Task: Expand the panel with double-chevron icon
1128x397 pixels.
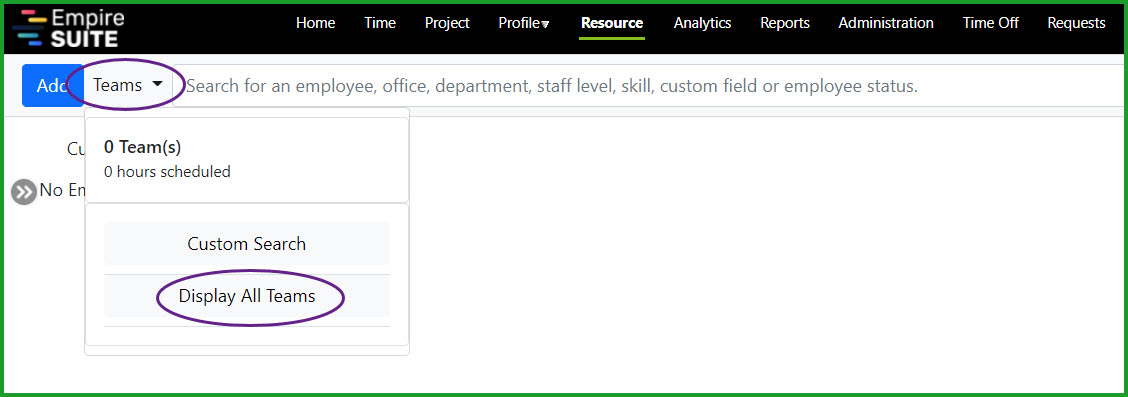Action: [x=24, y=191]
